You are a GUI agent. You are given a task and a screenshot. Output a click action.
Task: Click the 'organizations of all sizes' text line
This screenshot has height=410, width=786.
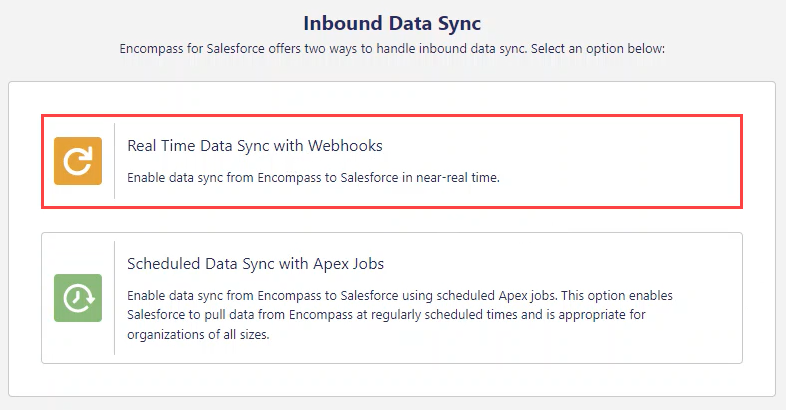198,334
